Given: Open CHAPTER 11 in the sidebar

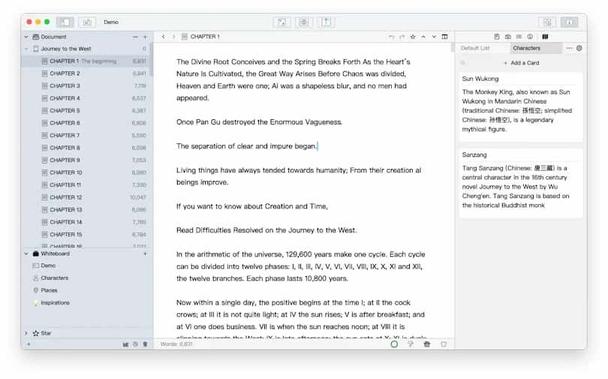Looking at the screenshot, I should pyautogui.click(x=86, y=185).
